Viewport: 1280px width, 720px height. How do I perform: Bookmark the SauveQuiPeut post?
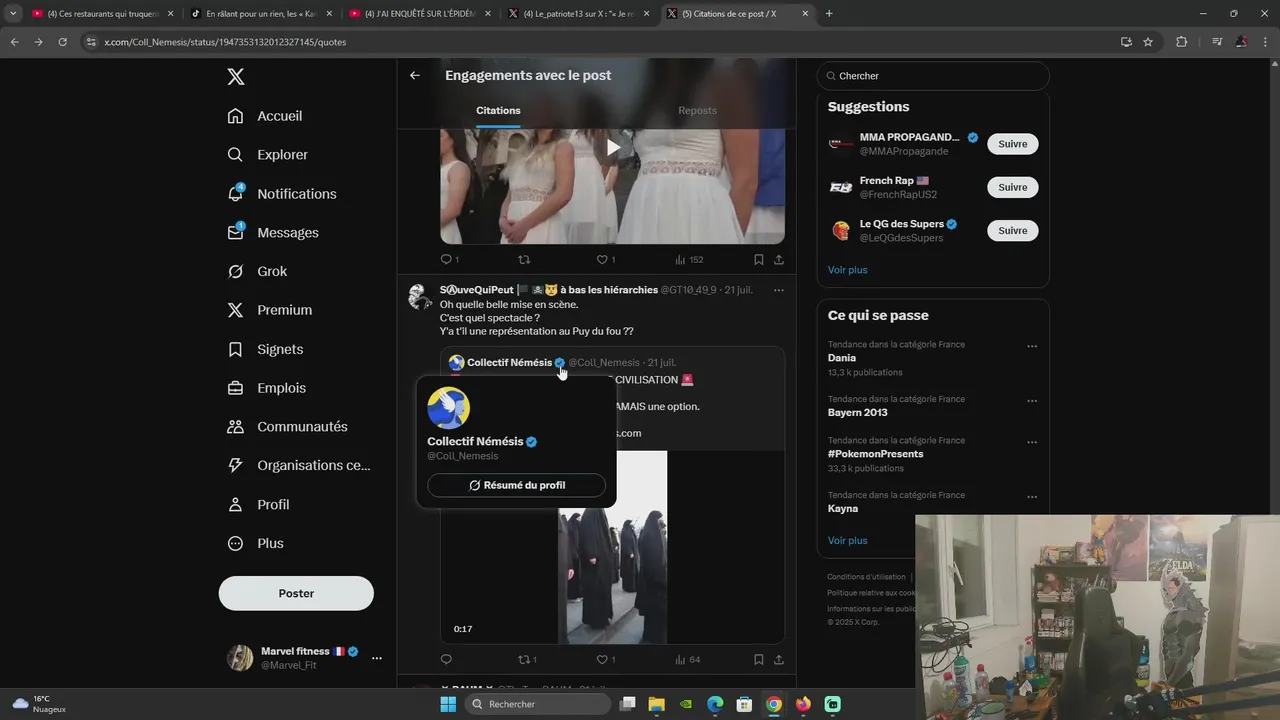tap(759, 660)
